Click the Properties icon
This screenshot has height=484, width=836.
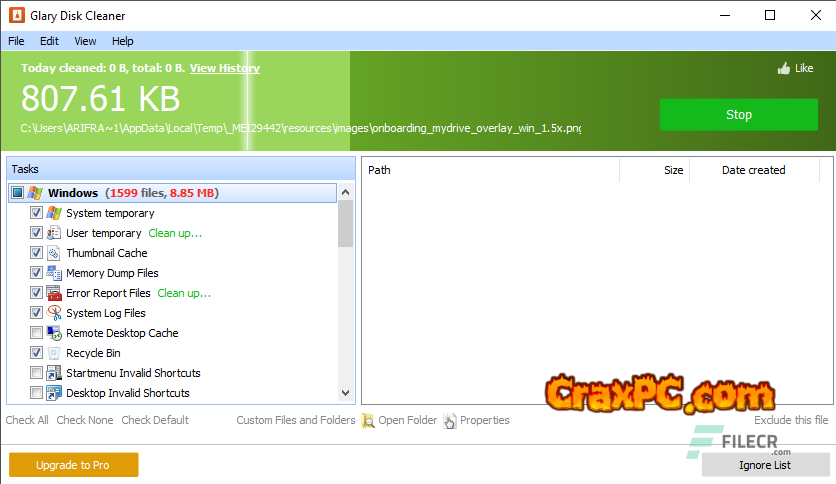(450, 421)
